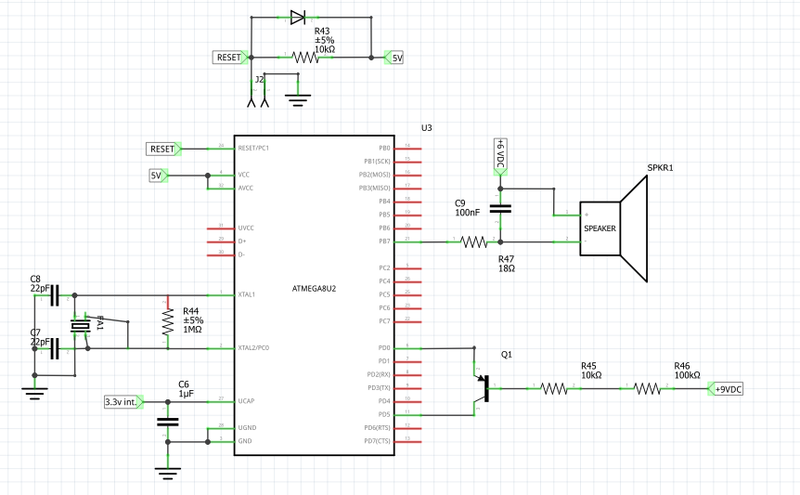Select the R47 resistor symbol

click(473, 241)
